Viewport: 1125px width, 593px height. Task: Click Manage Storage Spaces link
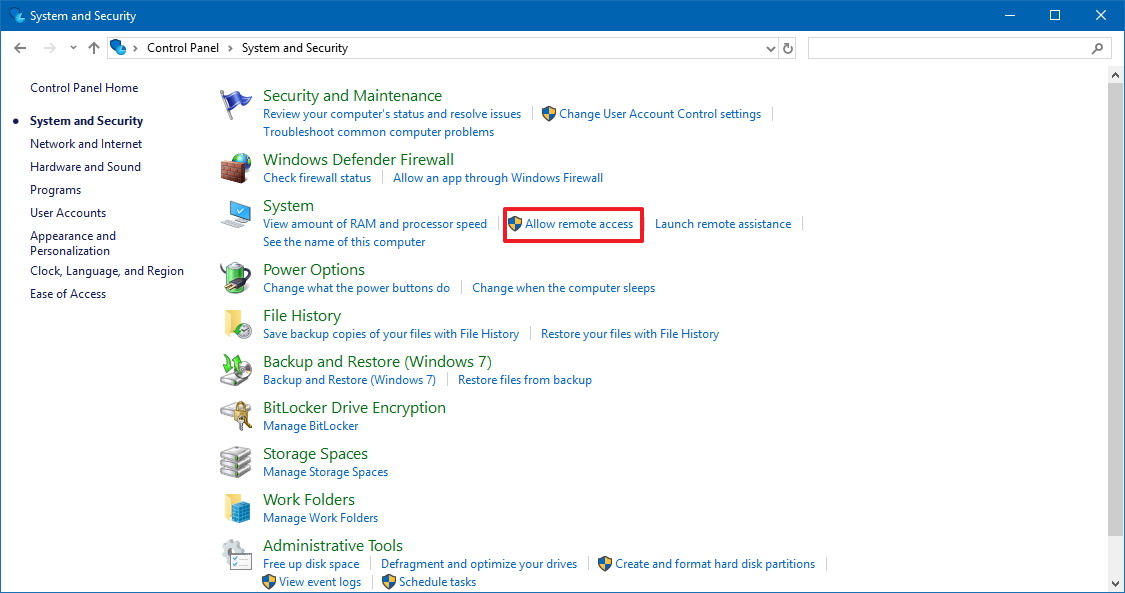point(325,472)
